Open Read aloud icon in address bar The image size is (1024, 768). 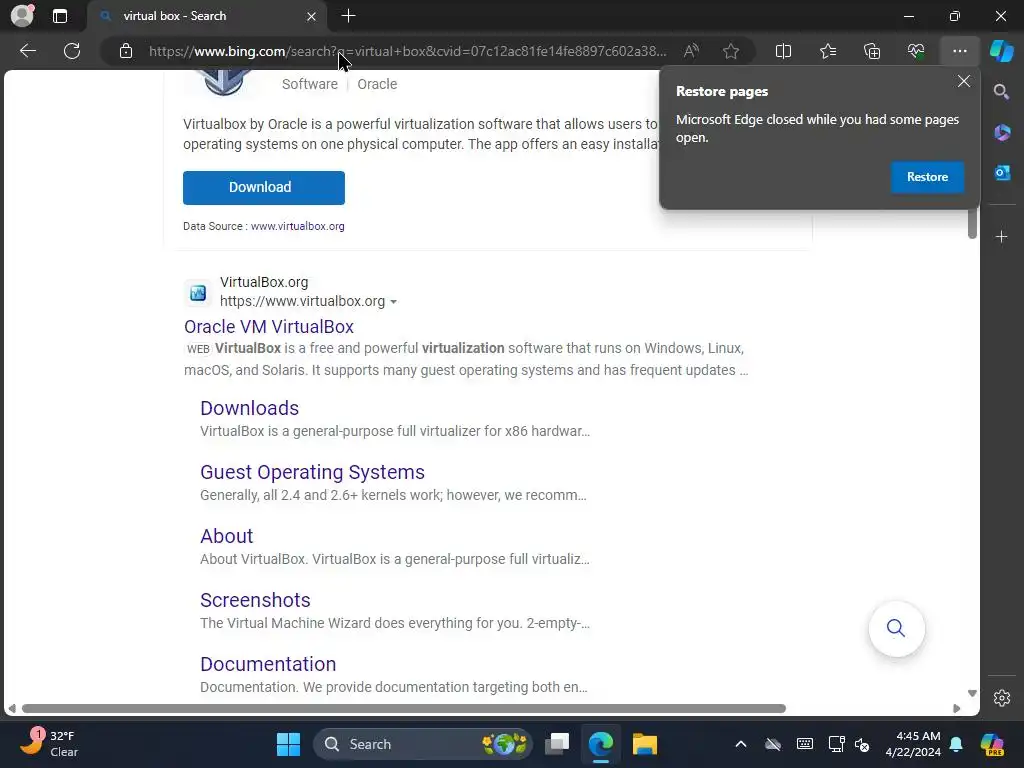[x=691, y=51]
